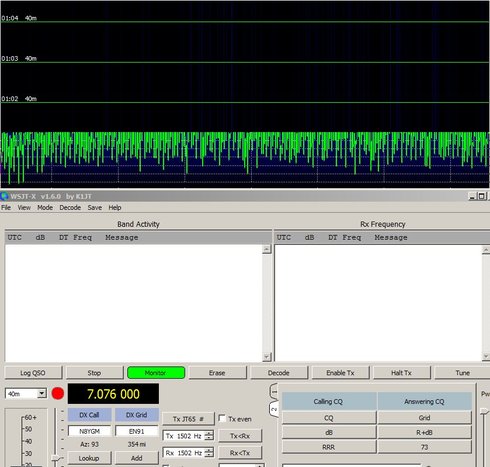Screen dimensions: 490x467
Task: Click the Tx<Rx button
Action: point(240,436)
